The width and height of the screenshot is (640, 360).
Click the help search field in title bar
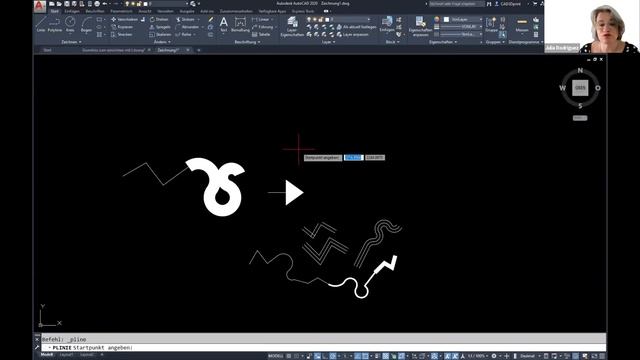456,4
